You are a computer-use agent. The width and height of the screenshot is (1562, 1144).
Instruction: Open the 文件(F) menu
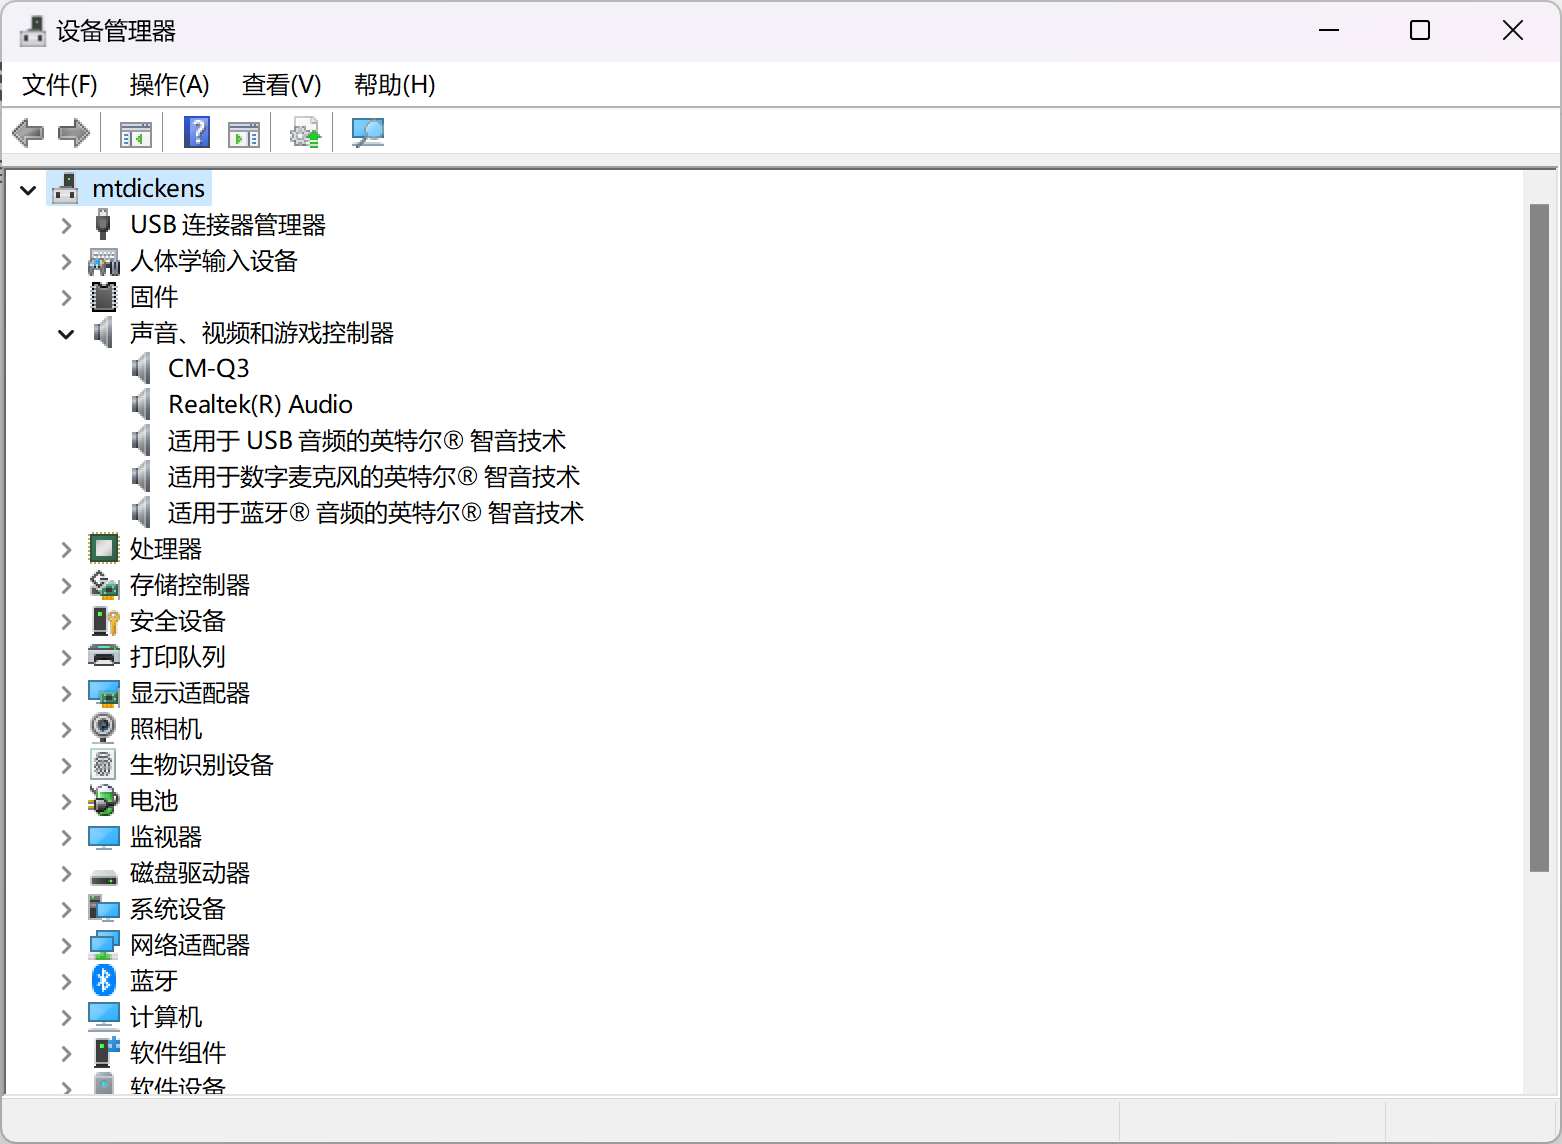60,85
